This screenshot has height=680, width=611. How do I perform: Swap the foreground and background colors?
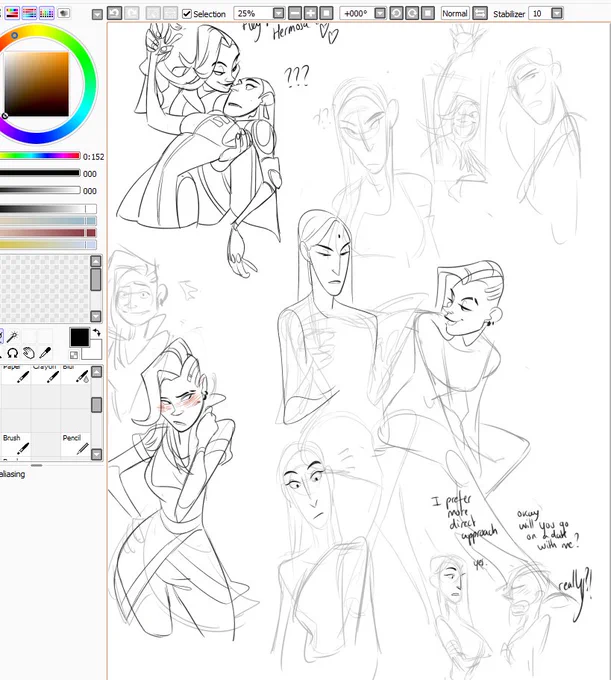[x=97, y=333]
